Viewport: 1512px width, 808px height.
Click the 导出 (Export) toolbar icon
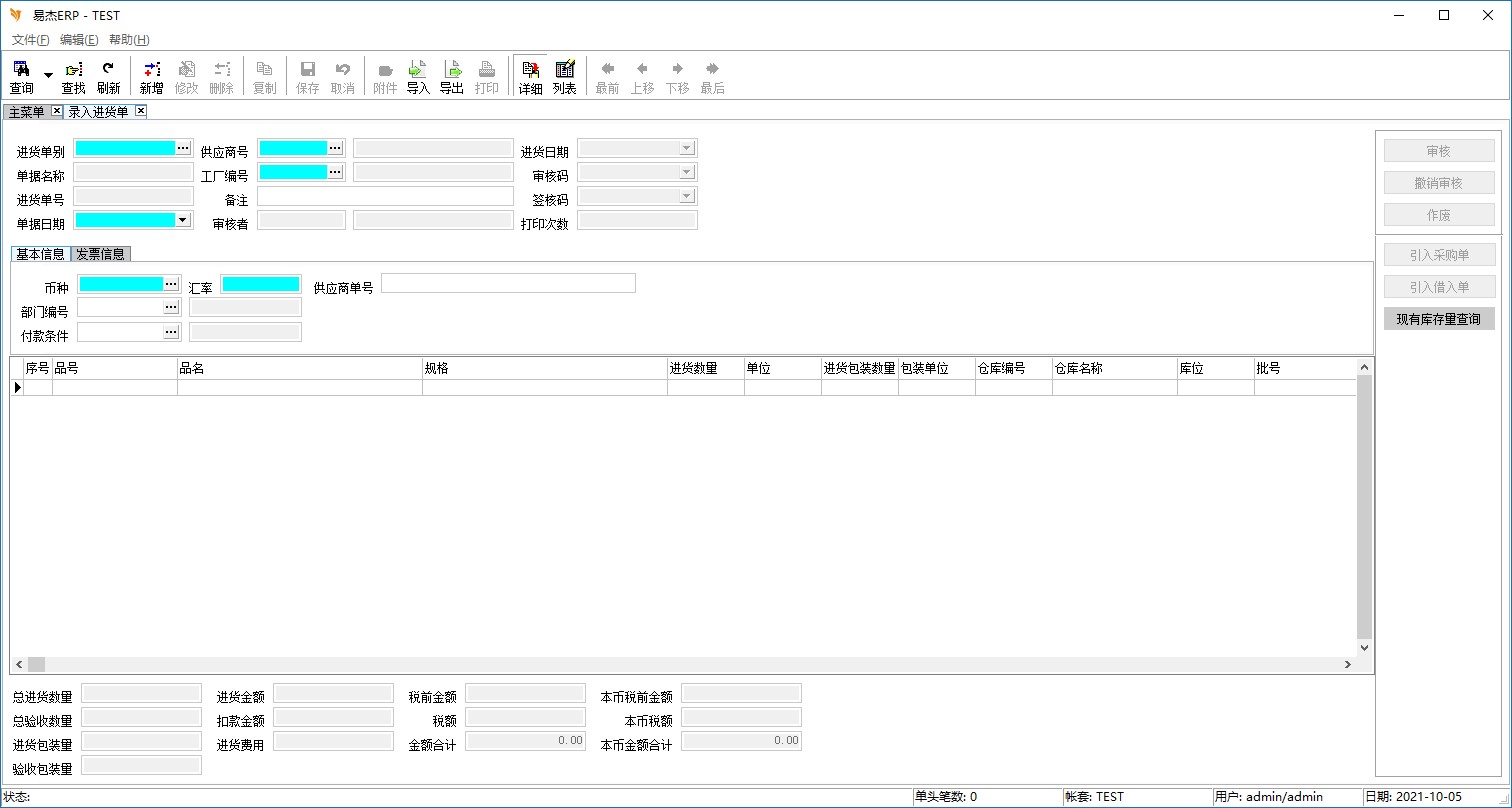452,76
